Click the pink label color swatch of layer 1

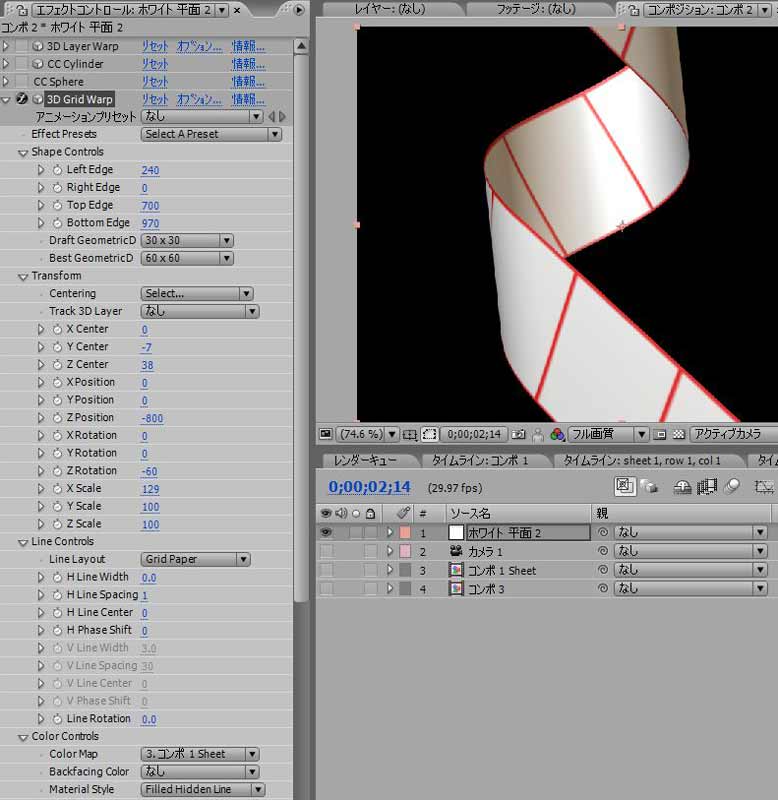pyautogui.click(x=405, y=533)
